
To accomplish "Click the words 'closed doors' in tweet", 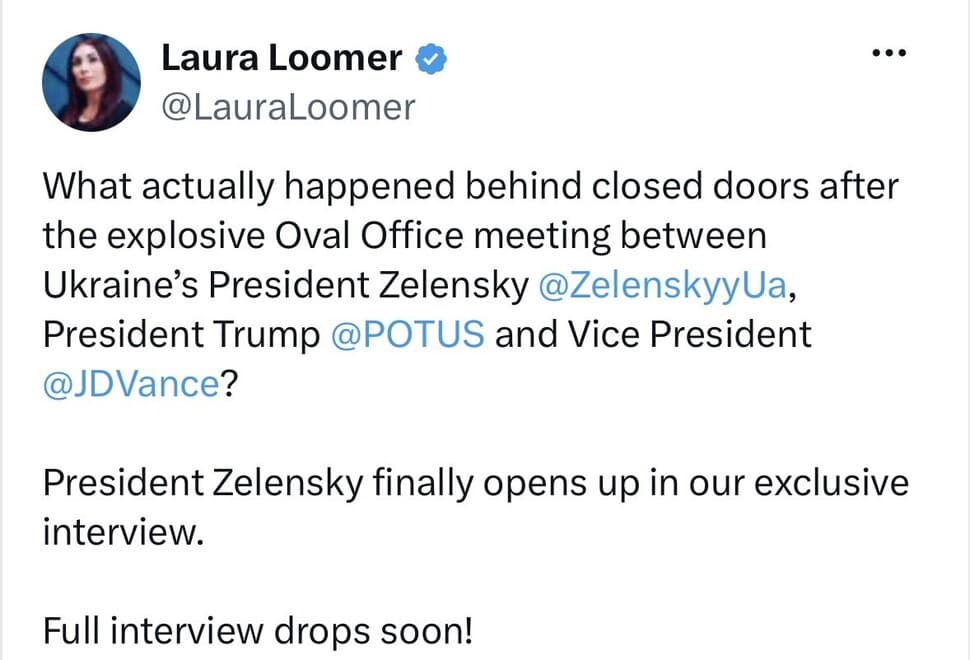I will (x=700, y=186).
